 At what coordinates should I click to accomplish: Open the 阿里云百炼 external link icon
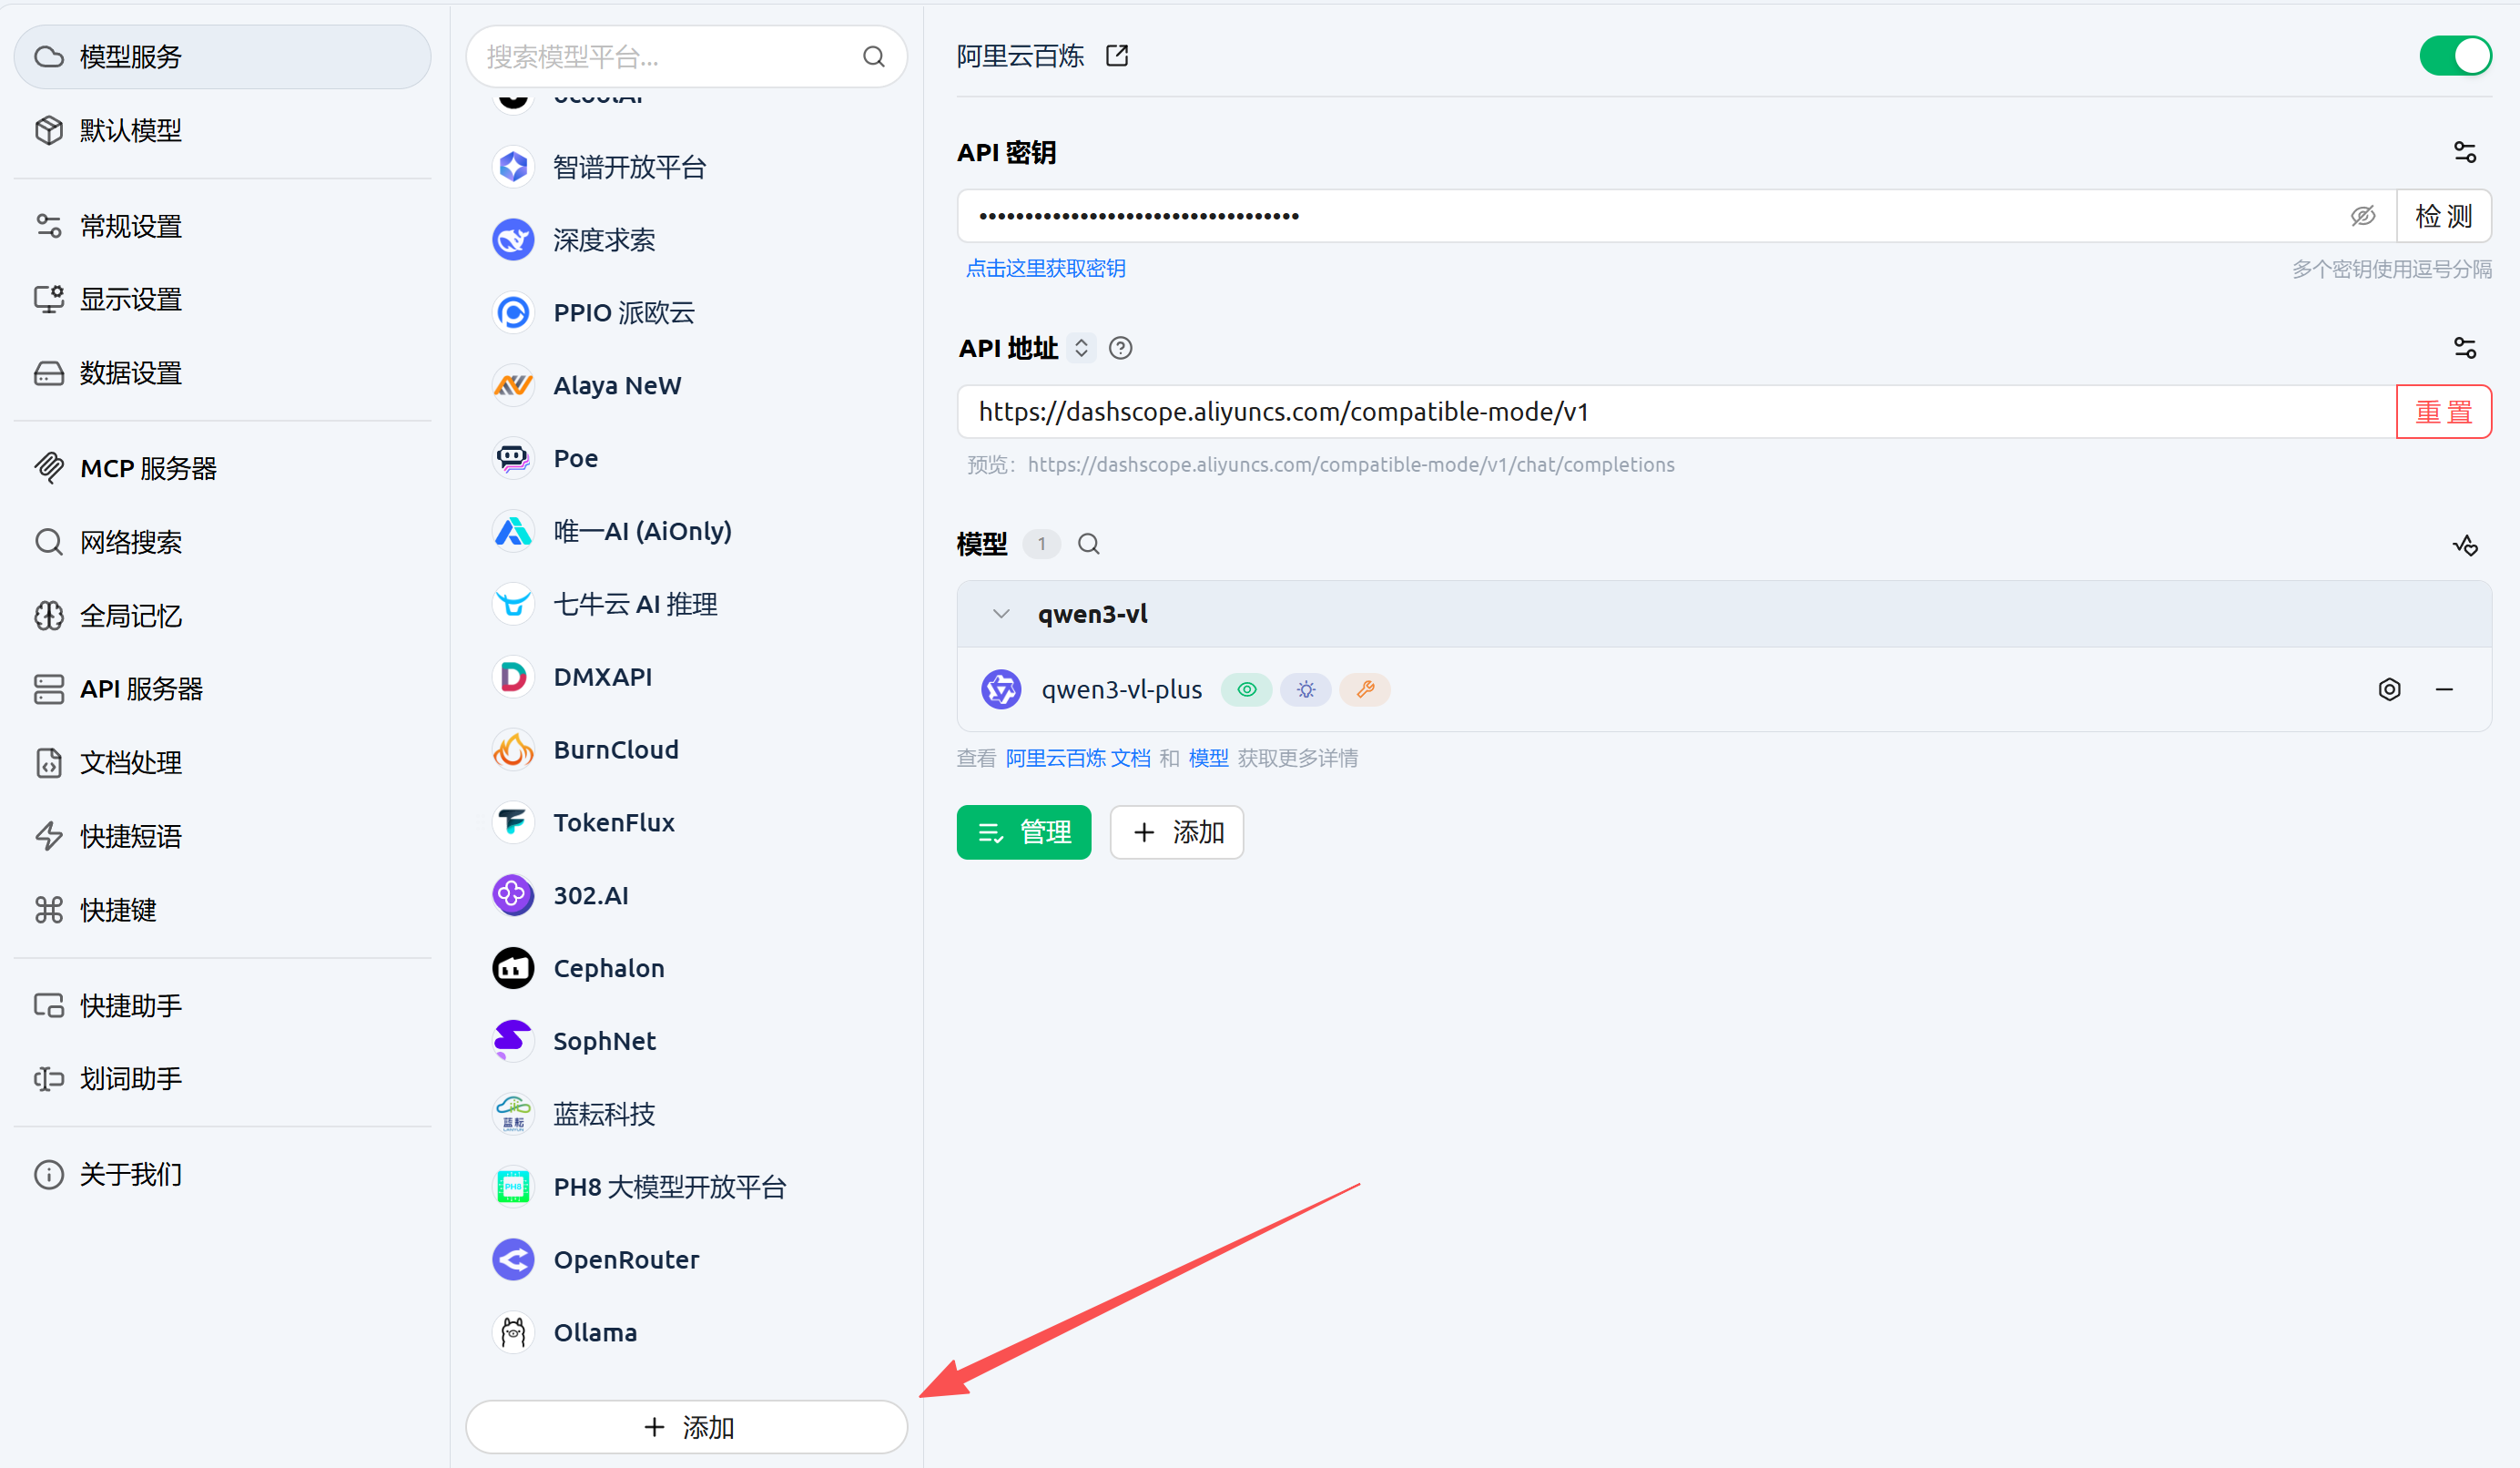[1117, 56]
